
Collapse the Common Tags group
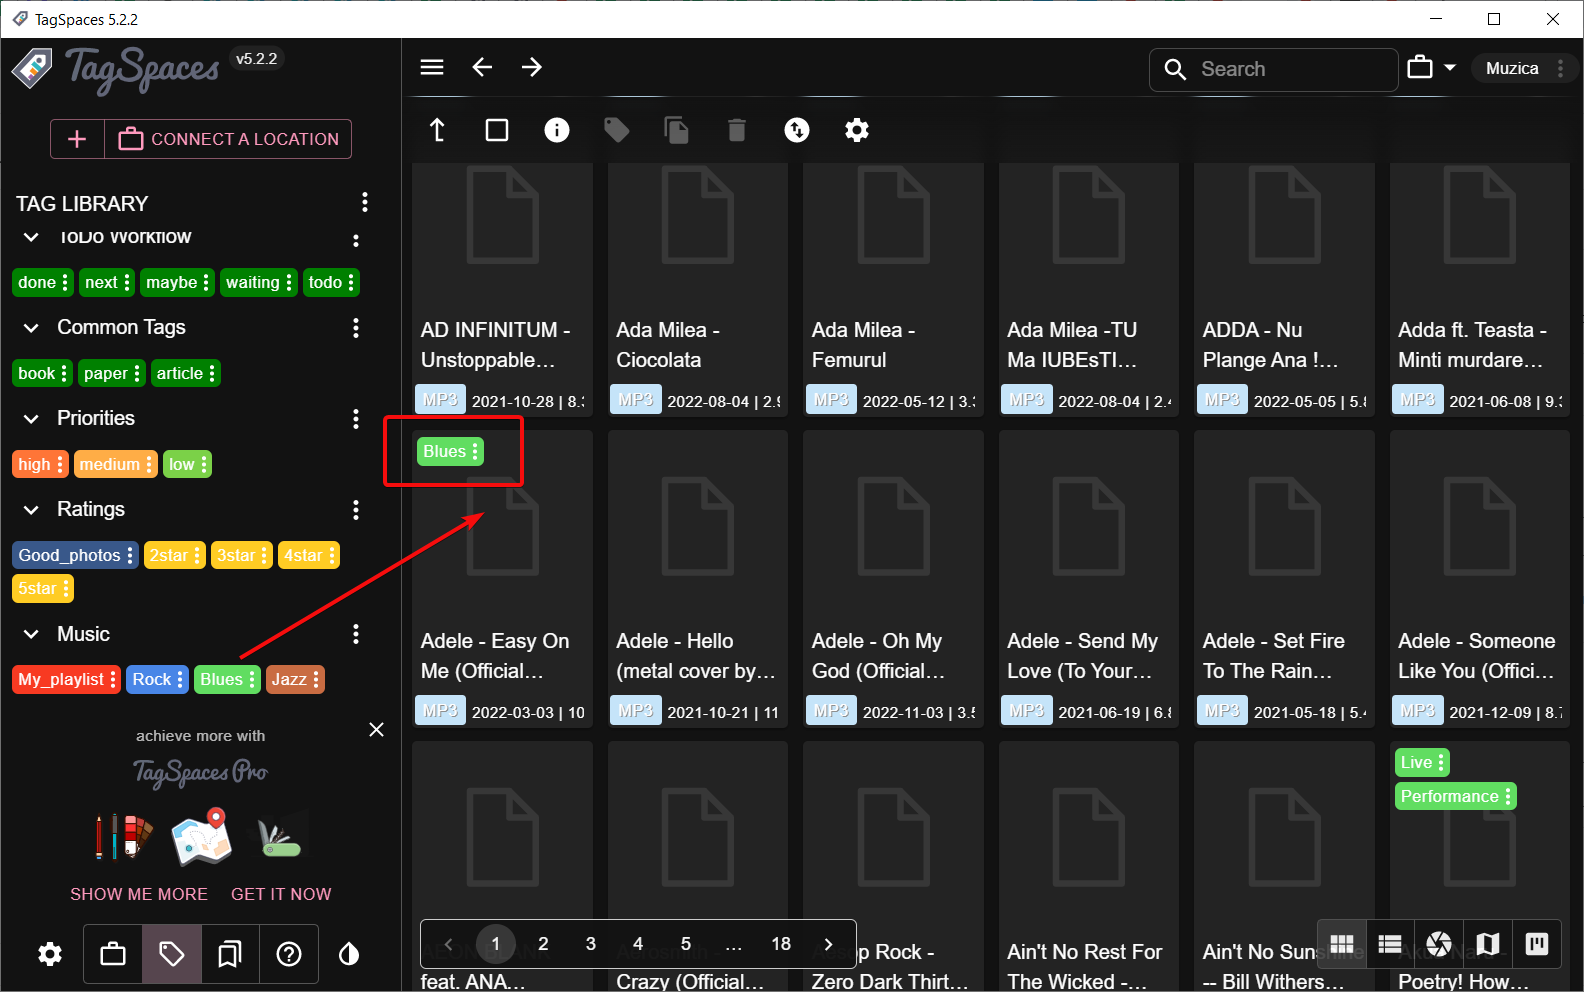tap(31, 328)
